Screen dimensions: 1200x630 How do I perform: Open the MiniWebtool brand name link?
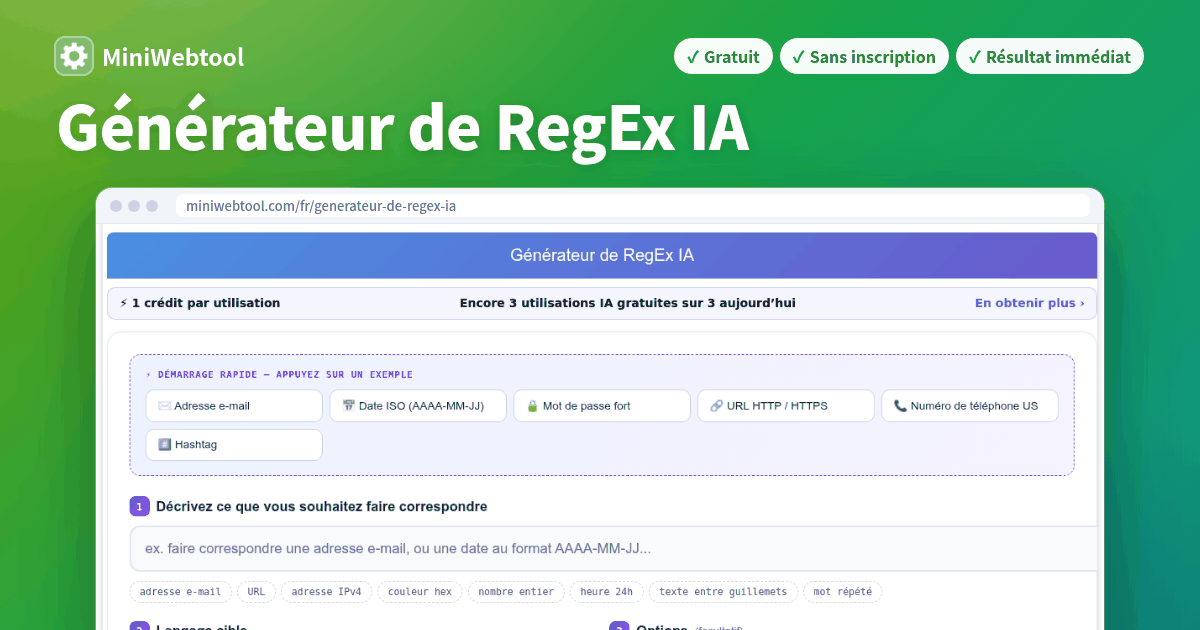tap(173, 57)
